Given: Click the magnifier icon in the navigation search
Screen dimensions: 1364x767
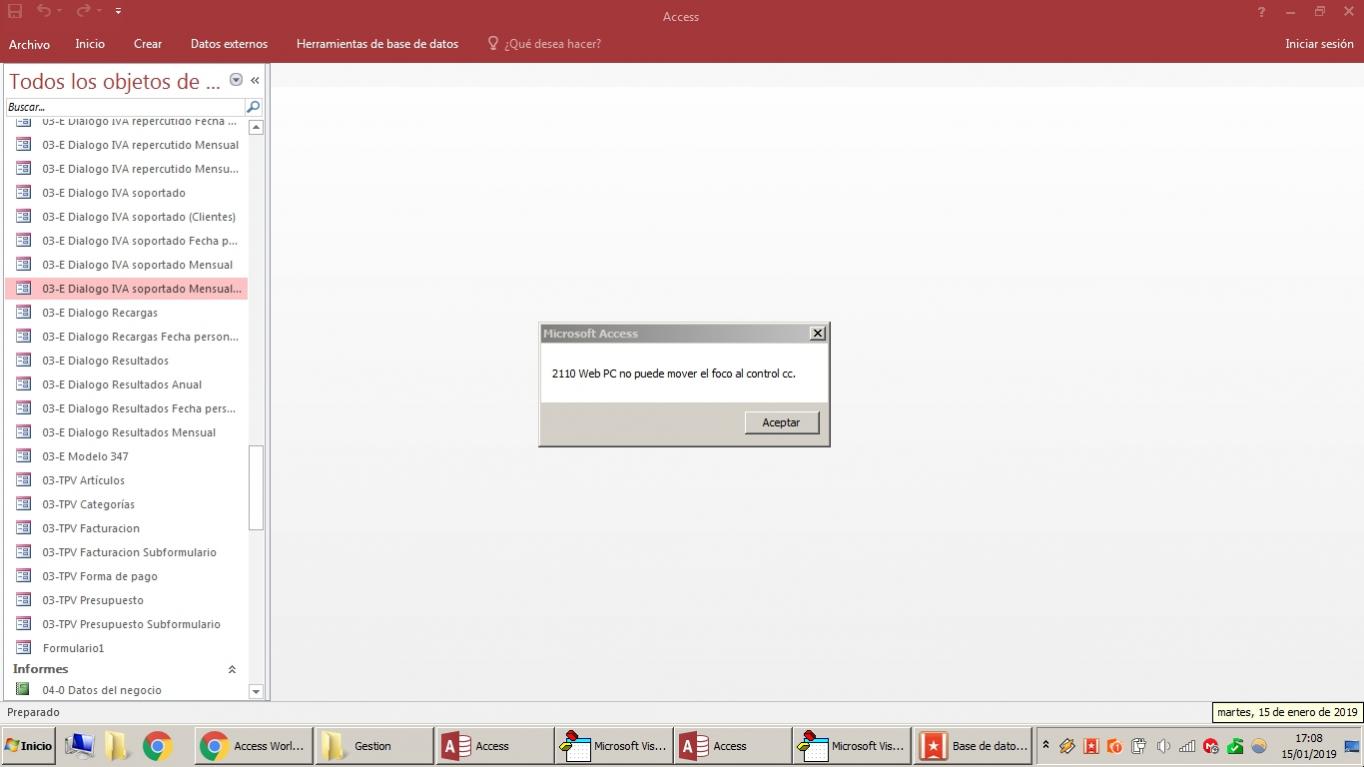Looking at the screenshot, I should 253,107.
